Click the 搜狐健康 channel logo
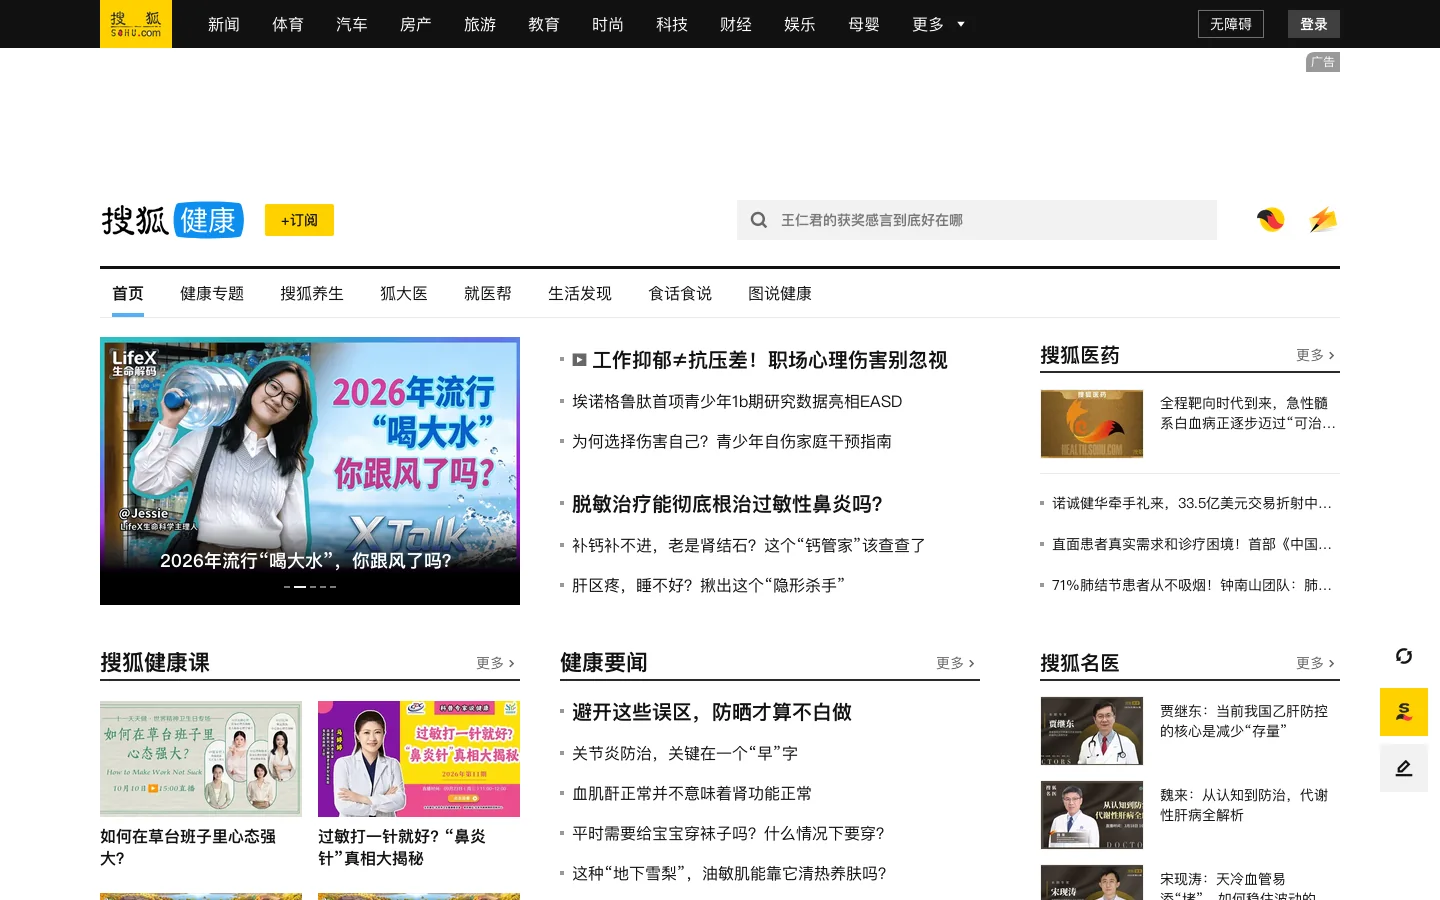The image size is (1440, 900). point(172,220)
